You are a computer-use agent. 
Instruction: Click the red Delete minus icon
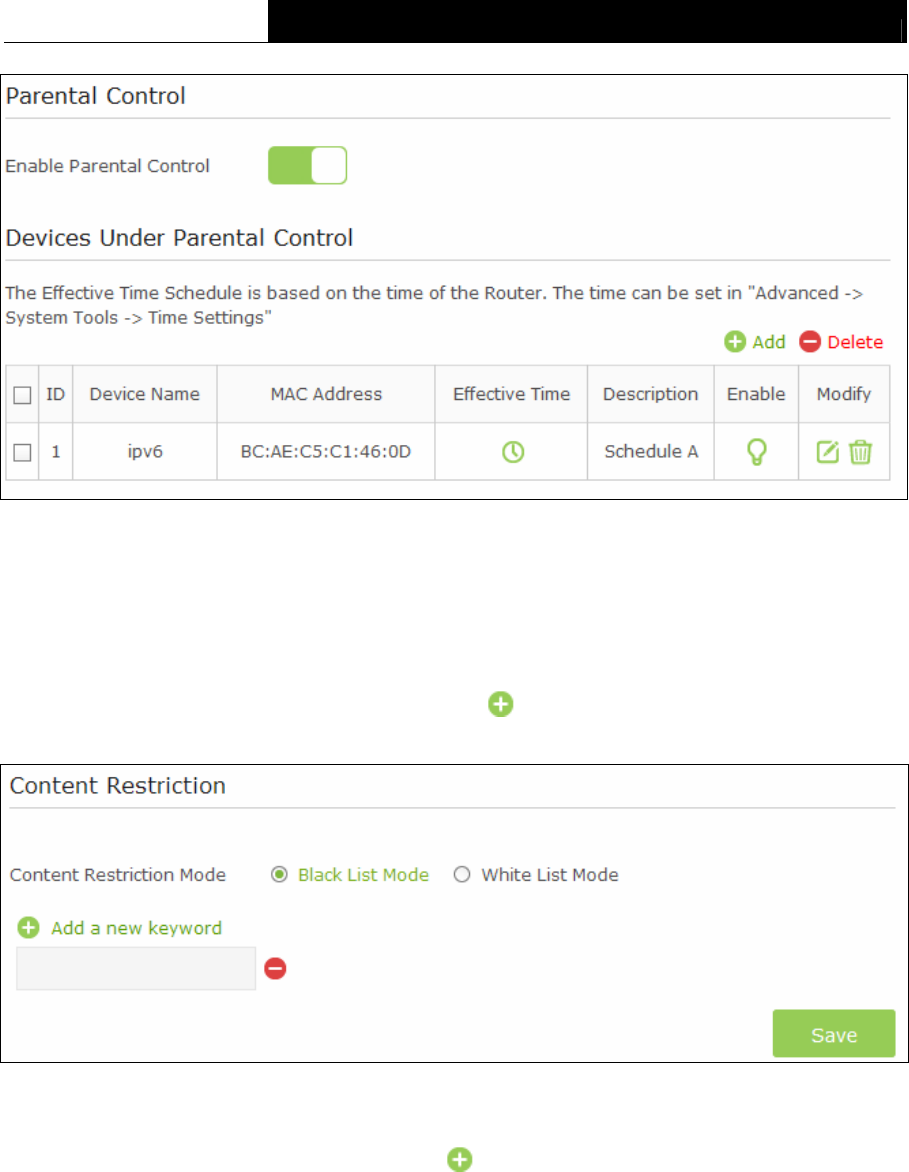click(810, 342)
